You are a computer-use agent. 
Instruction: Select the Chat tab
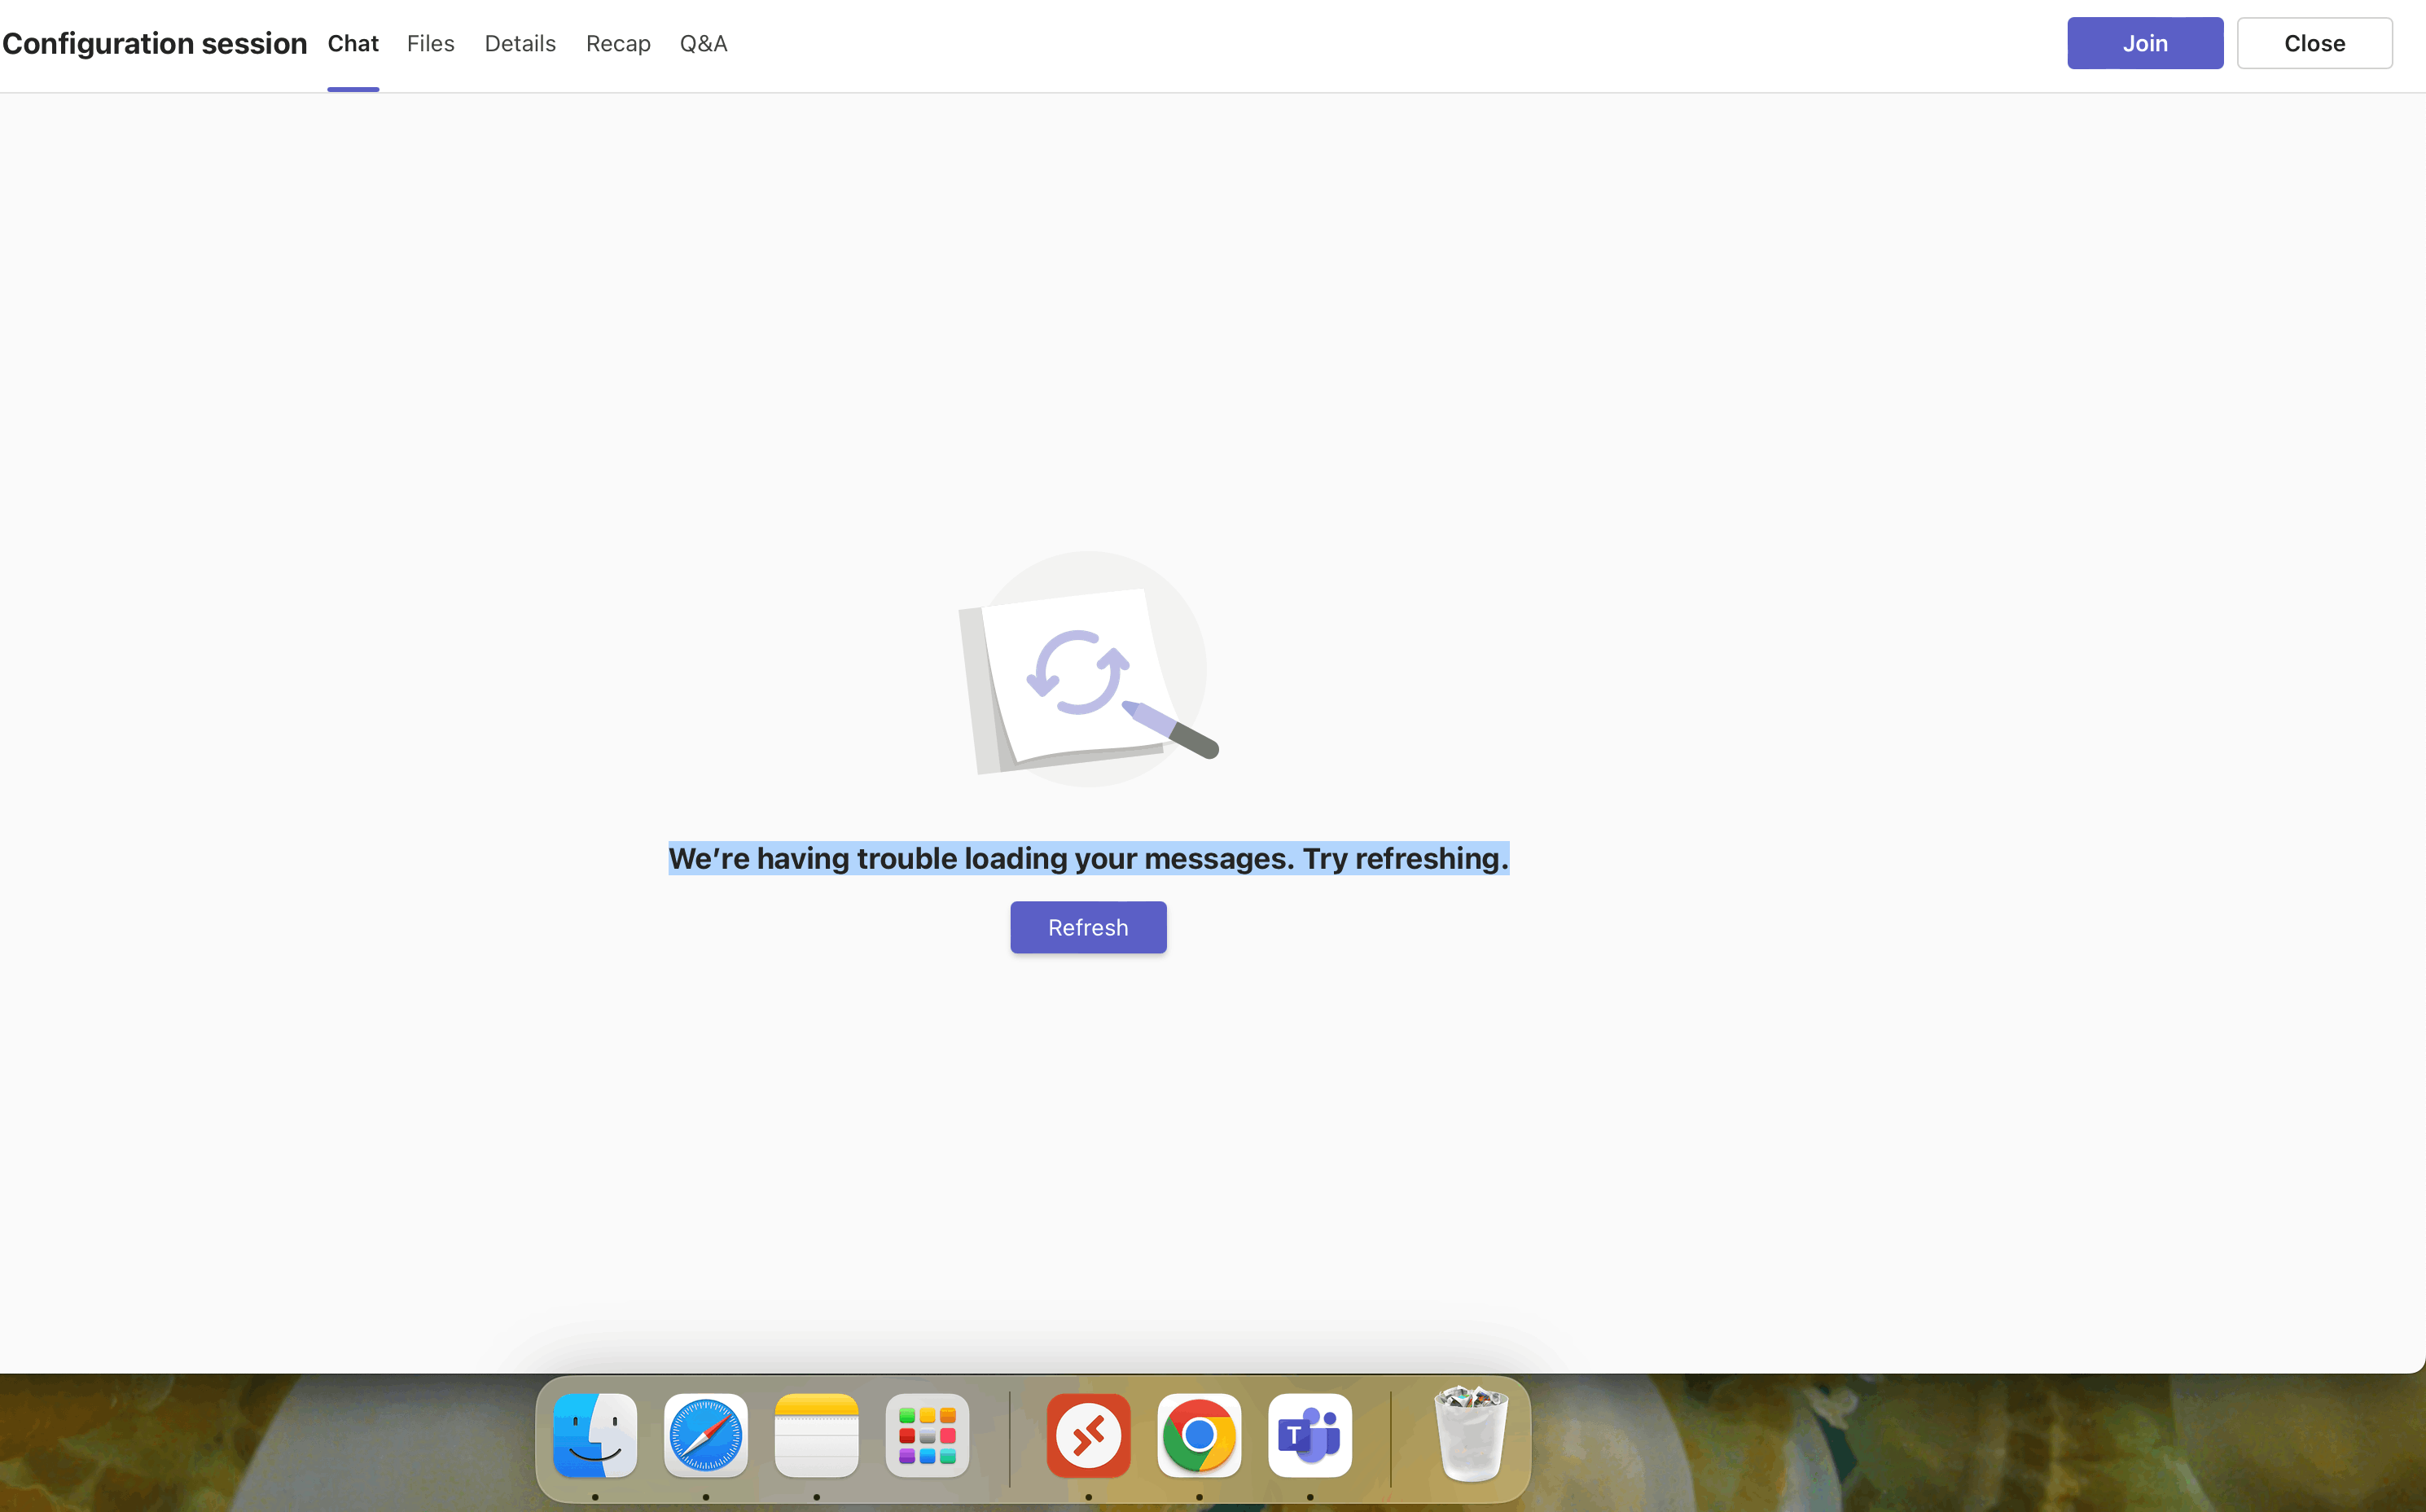353,44
